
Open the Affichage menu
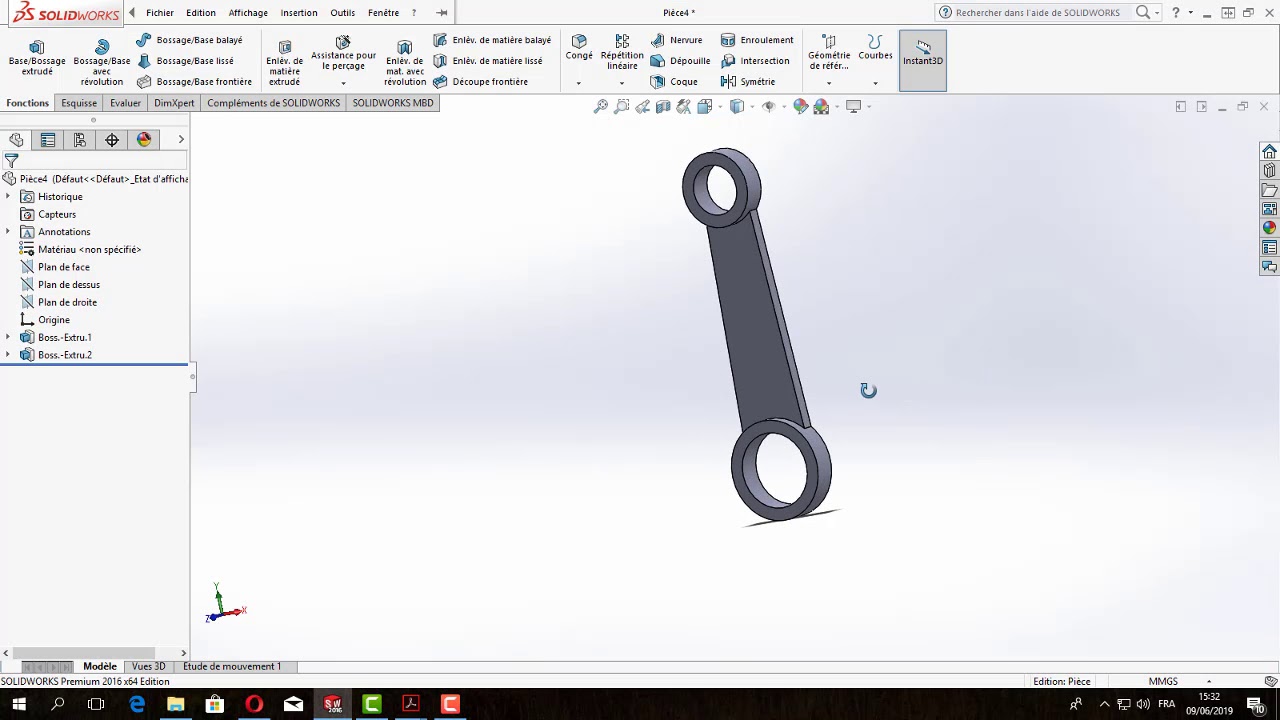click(248, 13)
